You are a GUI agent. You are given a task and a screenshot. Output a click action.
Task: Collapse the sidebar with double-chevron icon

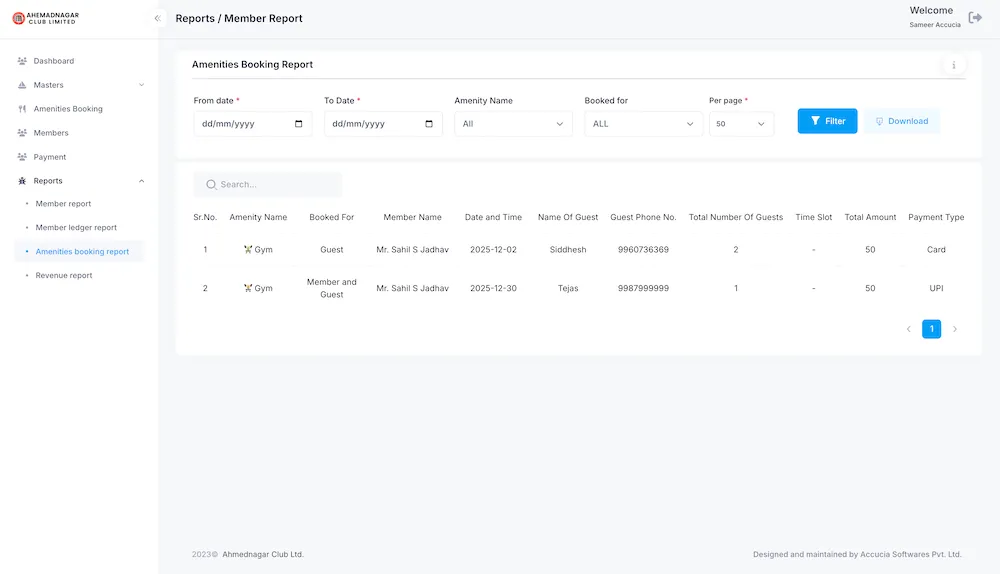click(158, 18)
